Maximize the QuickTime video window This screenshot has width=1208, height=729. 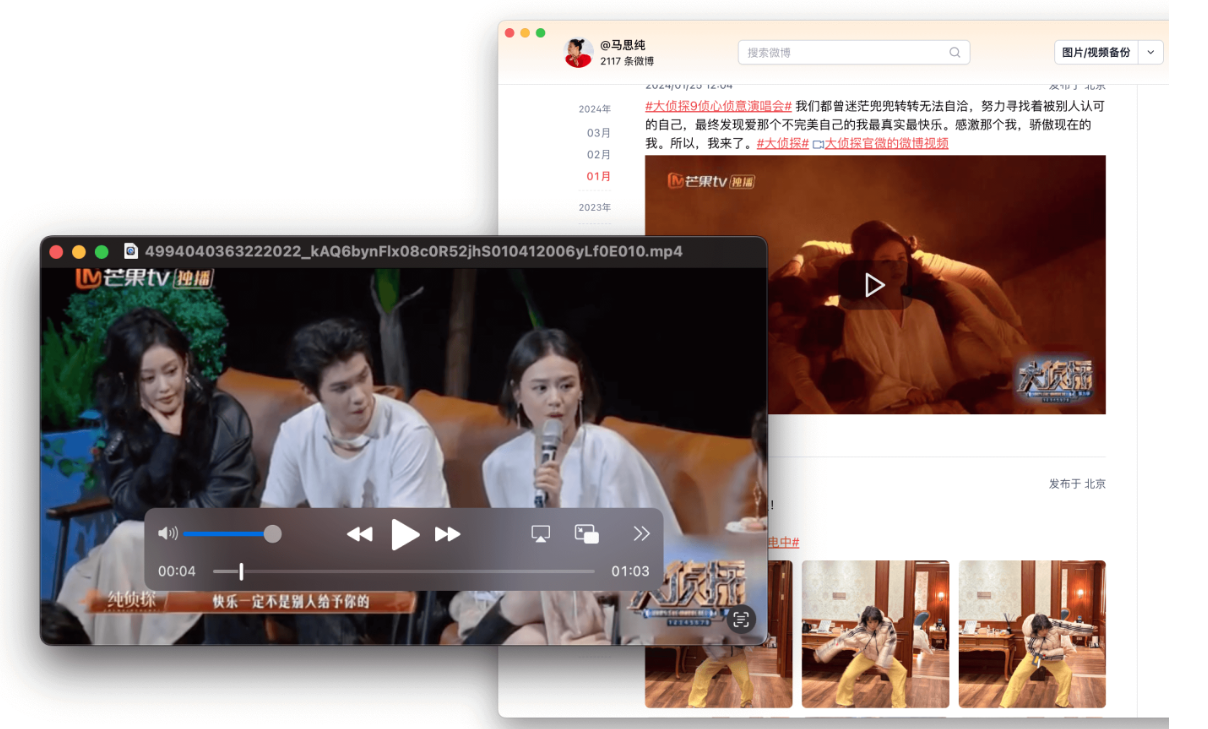pyautogui.click(x=101, y=252)
